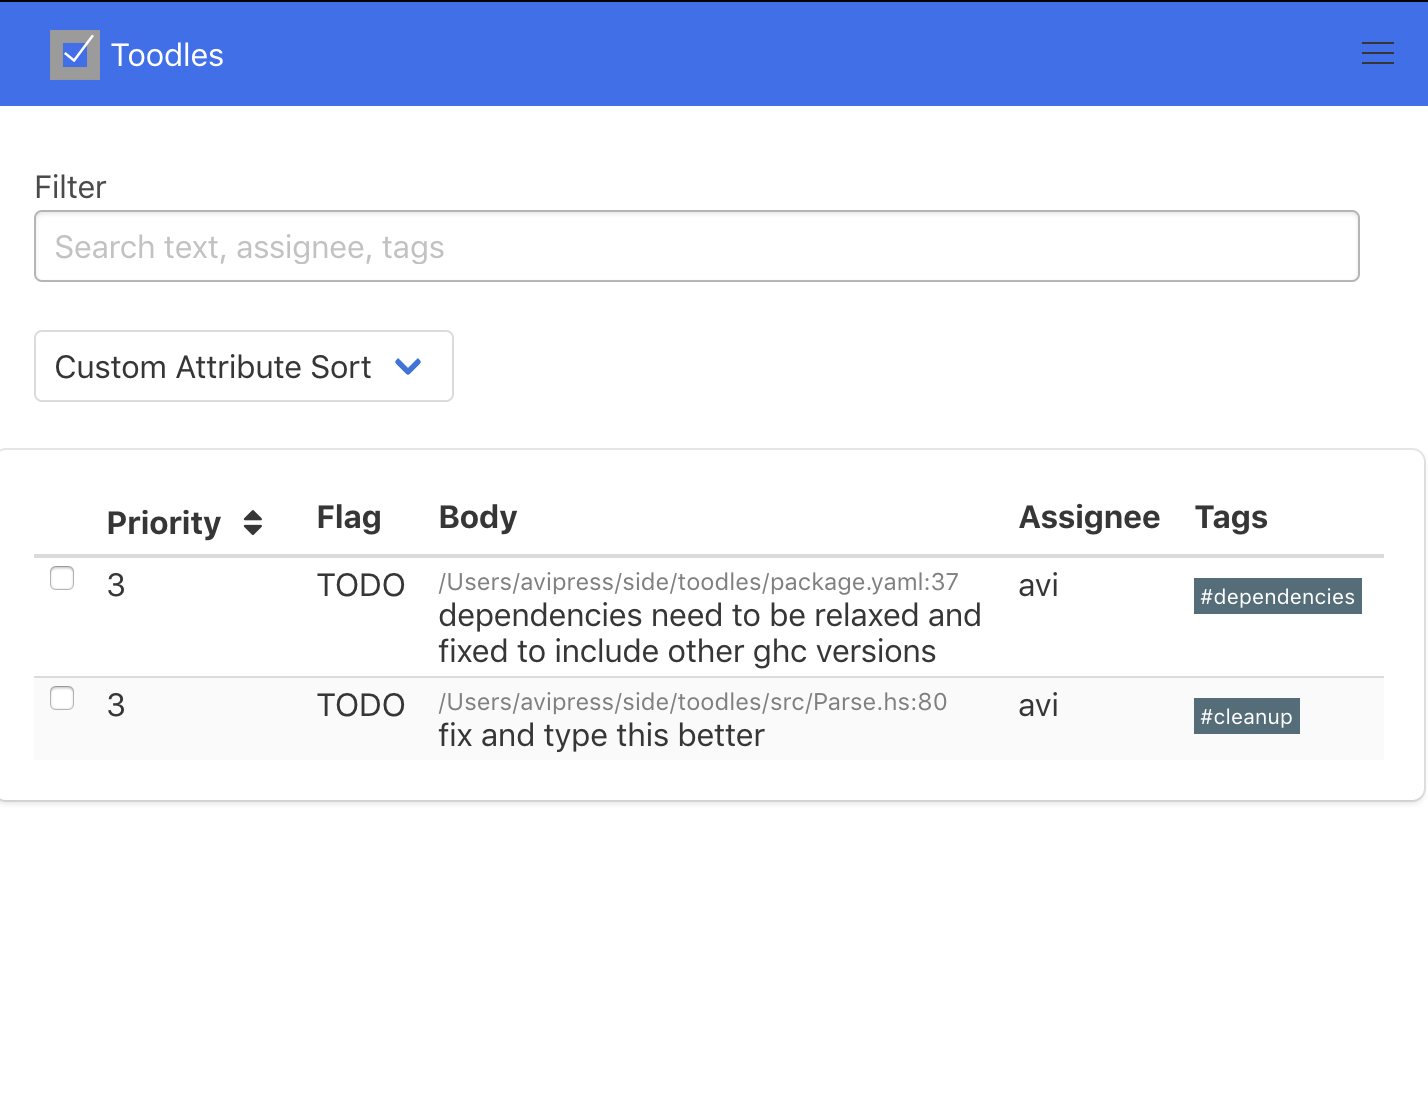Open the Parse.hs:80 file path link
The image size is (1428, 1100).
692,702
